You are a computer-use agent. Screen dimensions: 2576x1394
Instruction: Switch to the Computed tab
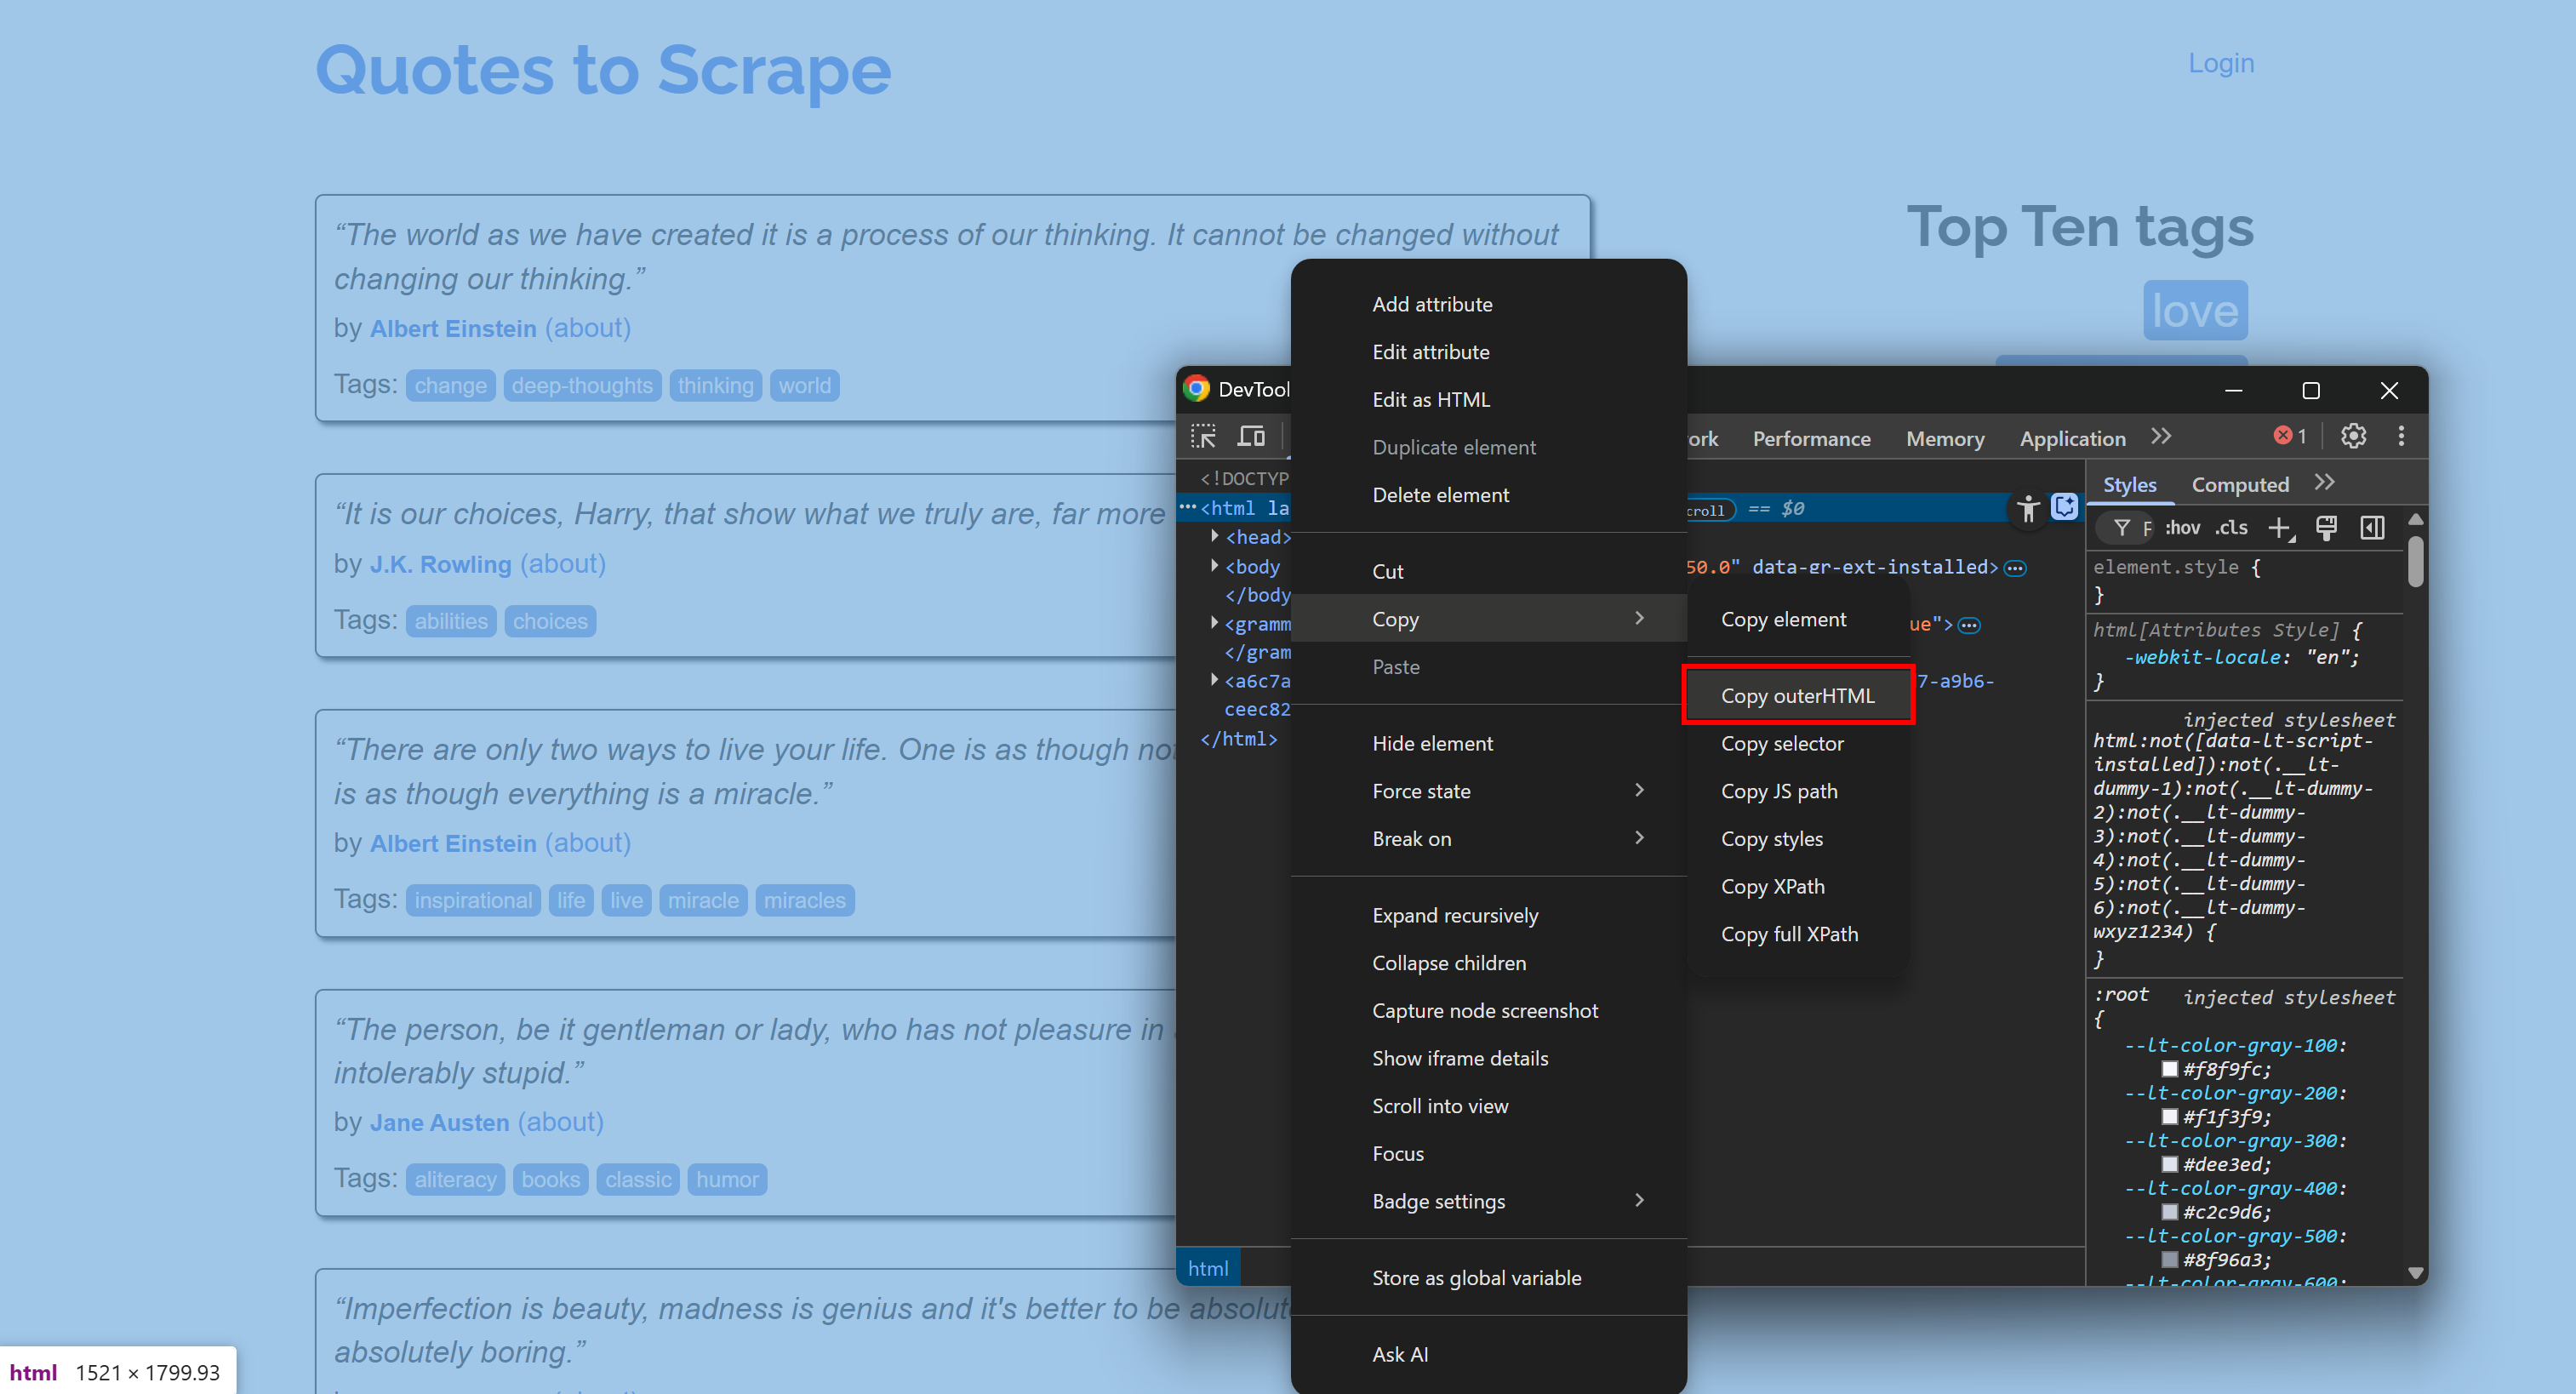(2239, 485)
